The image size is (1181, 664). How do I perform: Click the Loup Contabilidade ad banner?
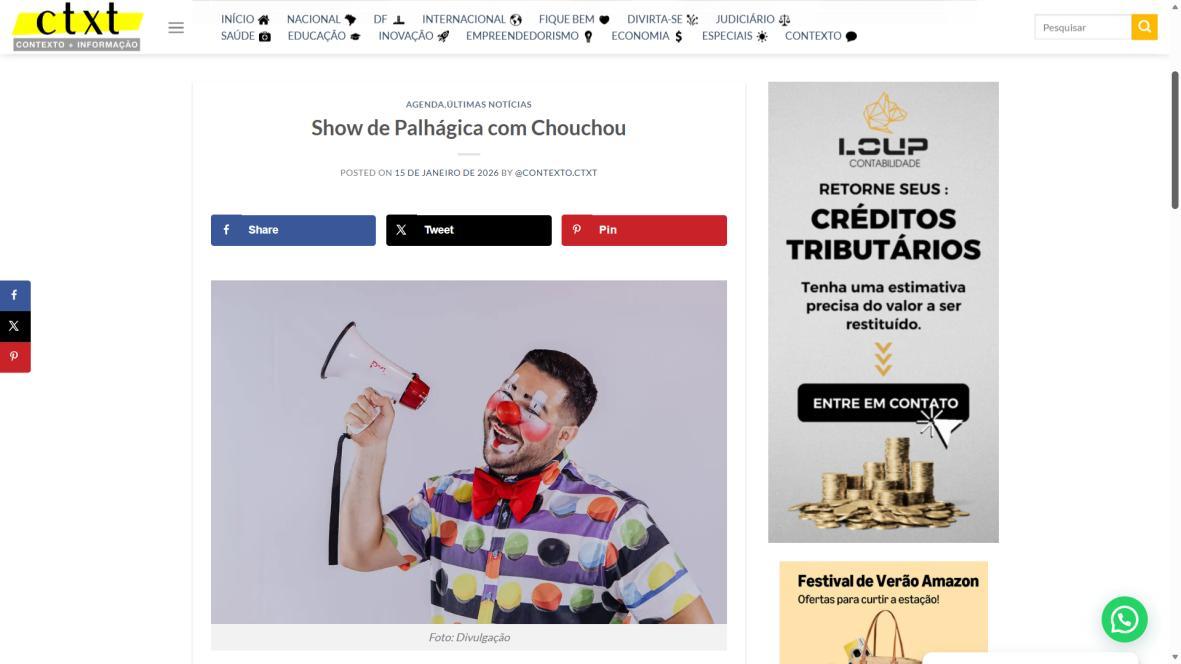883,312
